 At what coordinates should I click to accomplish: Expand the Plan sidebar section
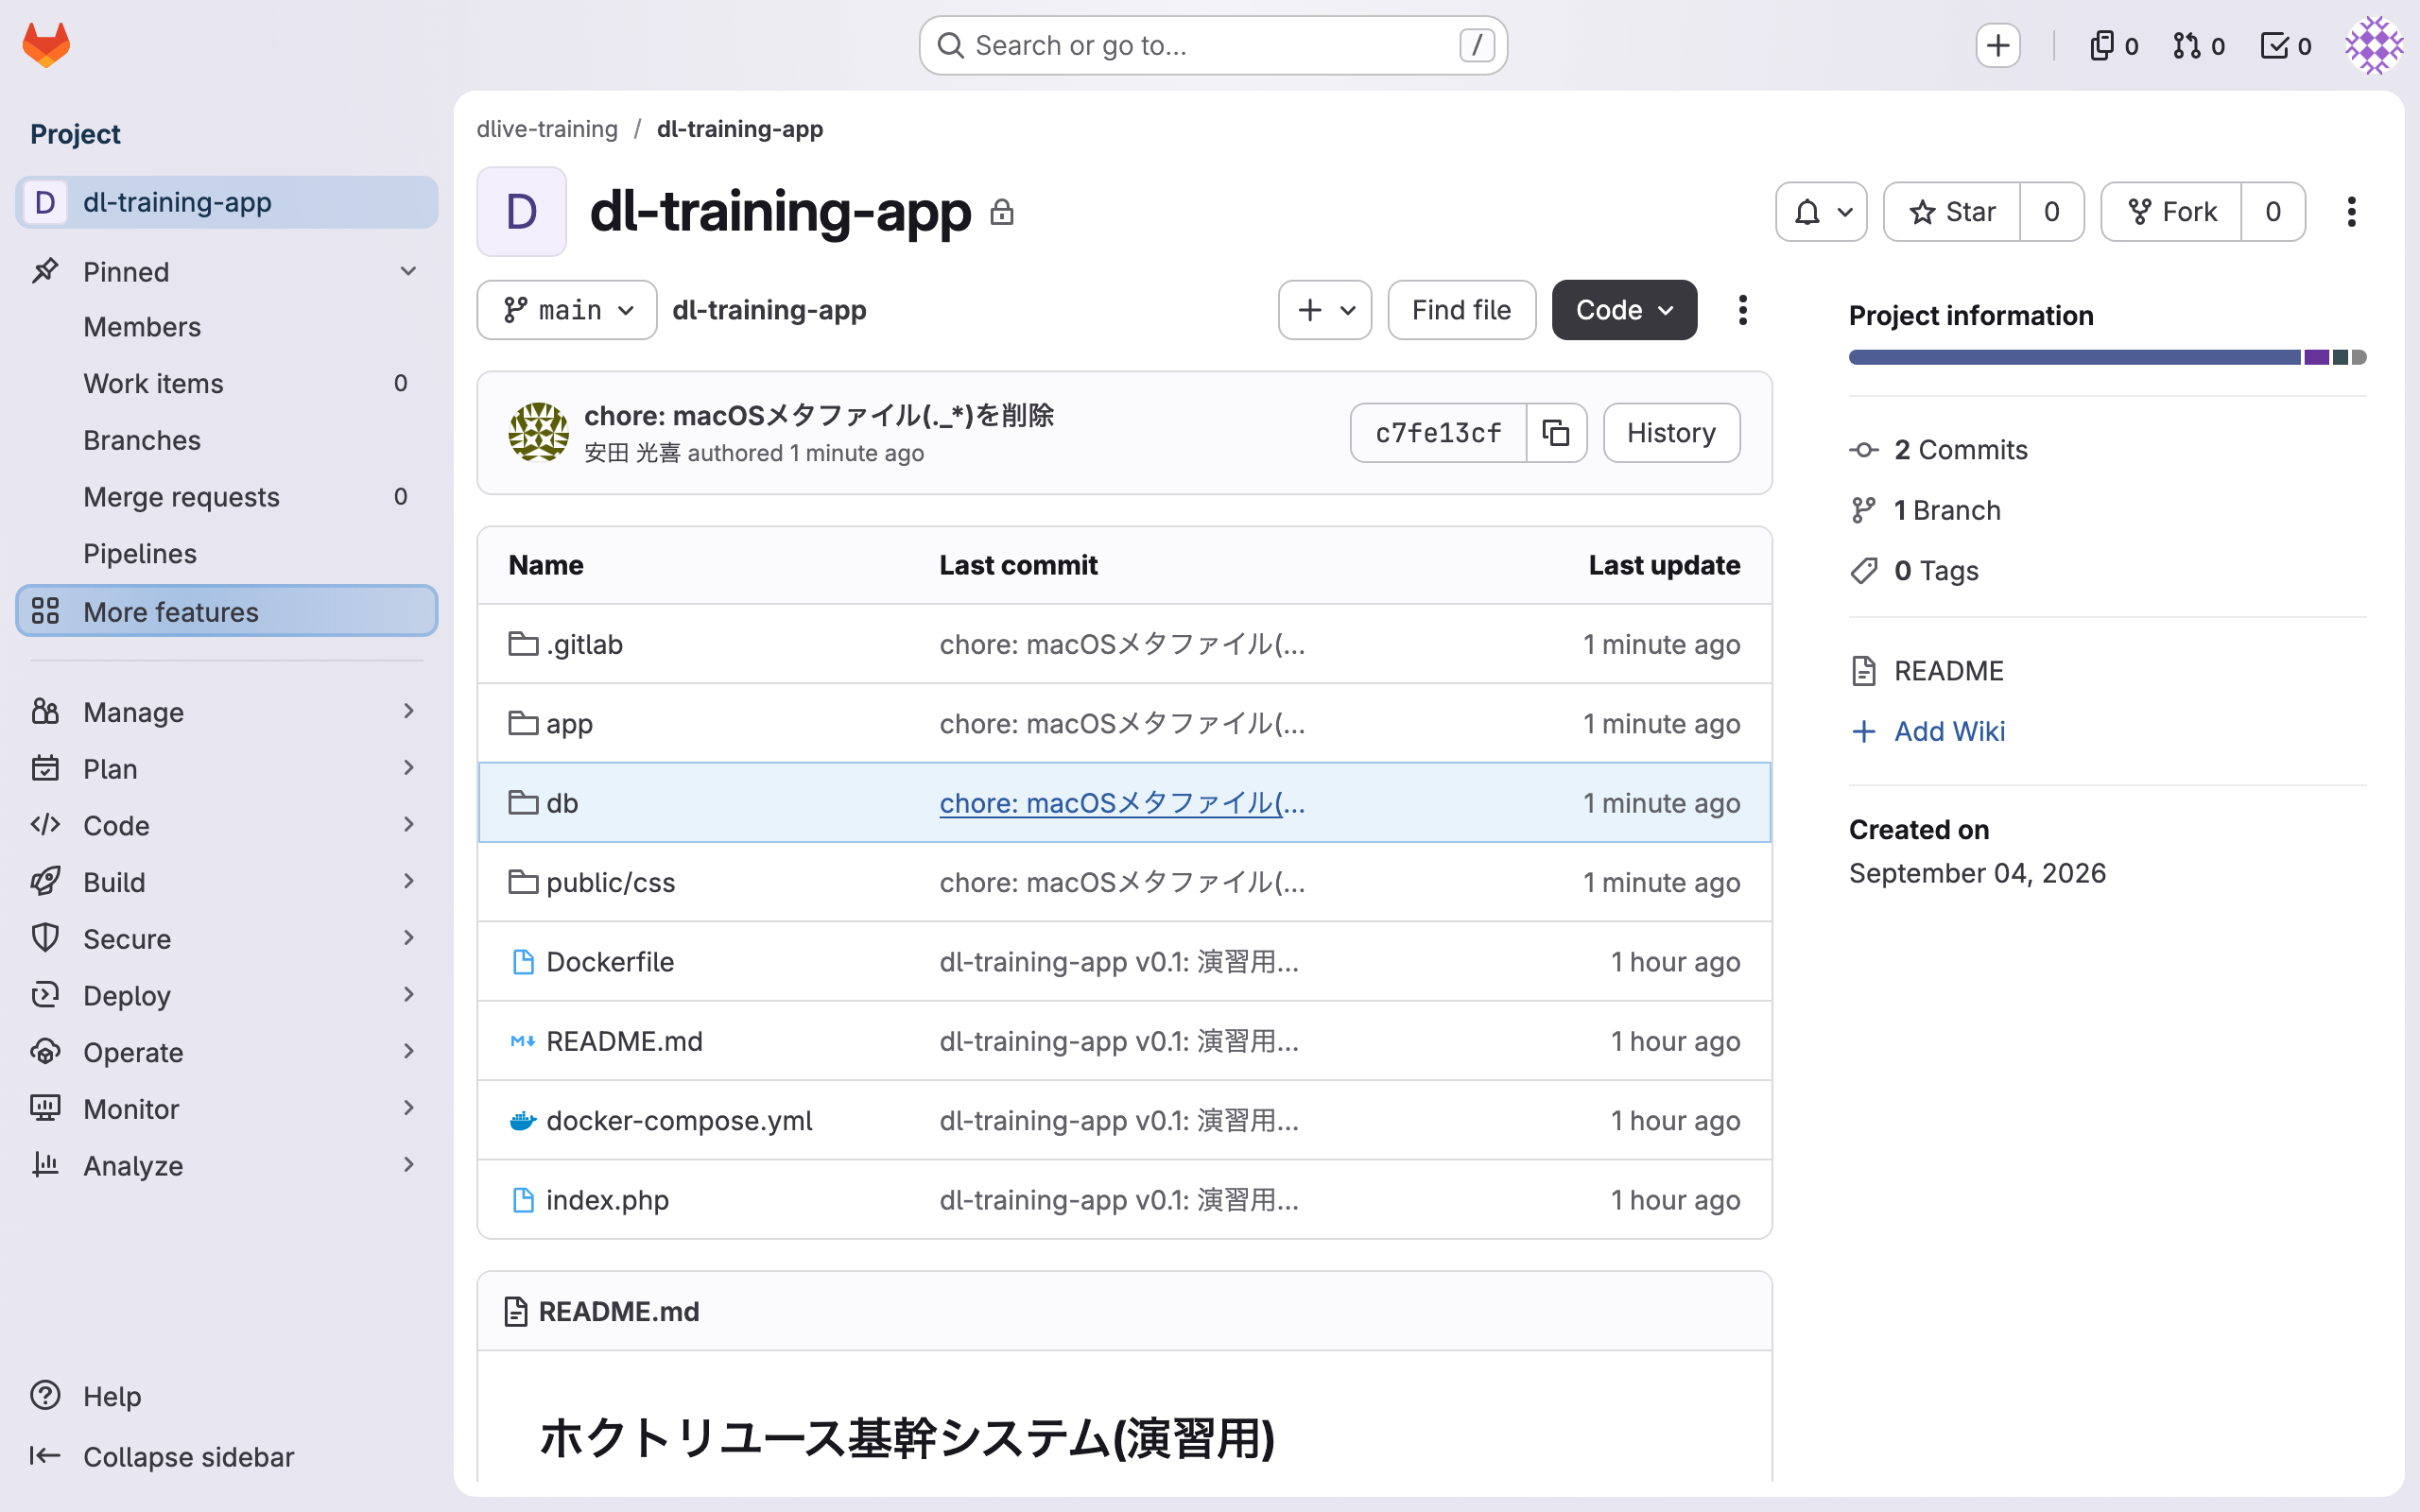(x=227, y=769)
